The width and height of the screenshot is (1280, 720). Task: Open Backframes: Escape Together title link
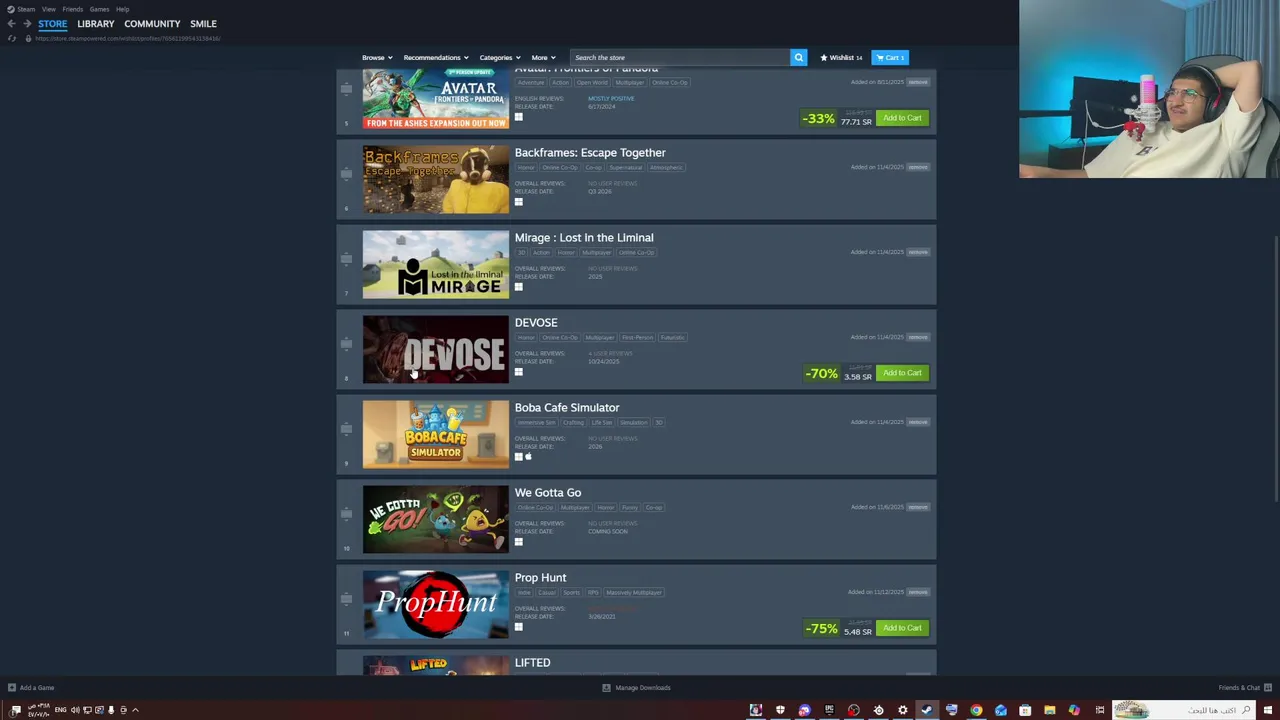pos(590,153)
